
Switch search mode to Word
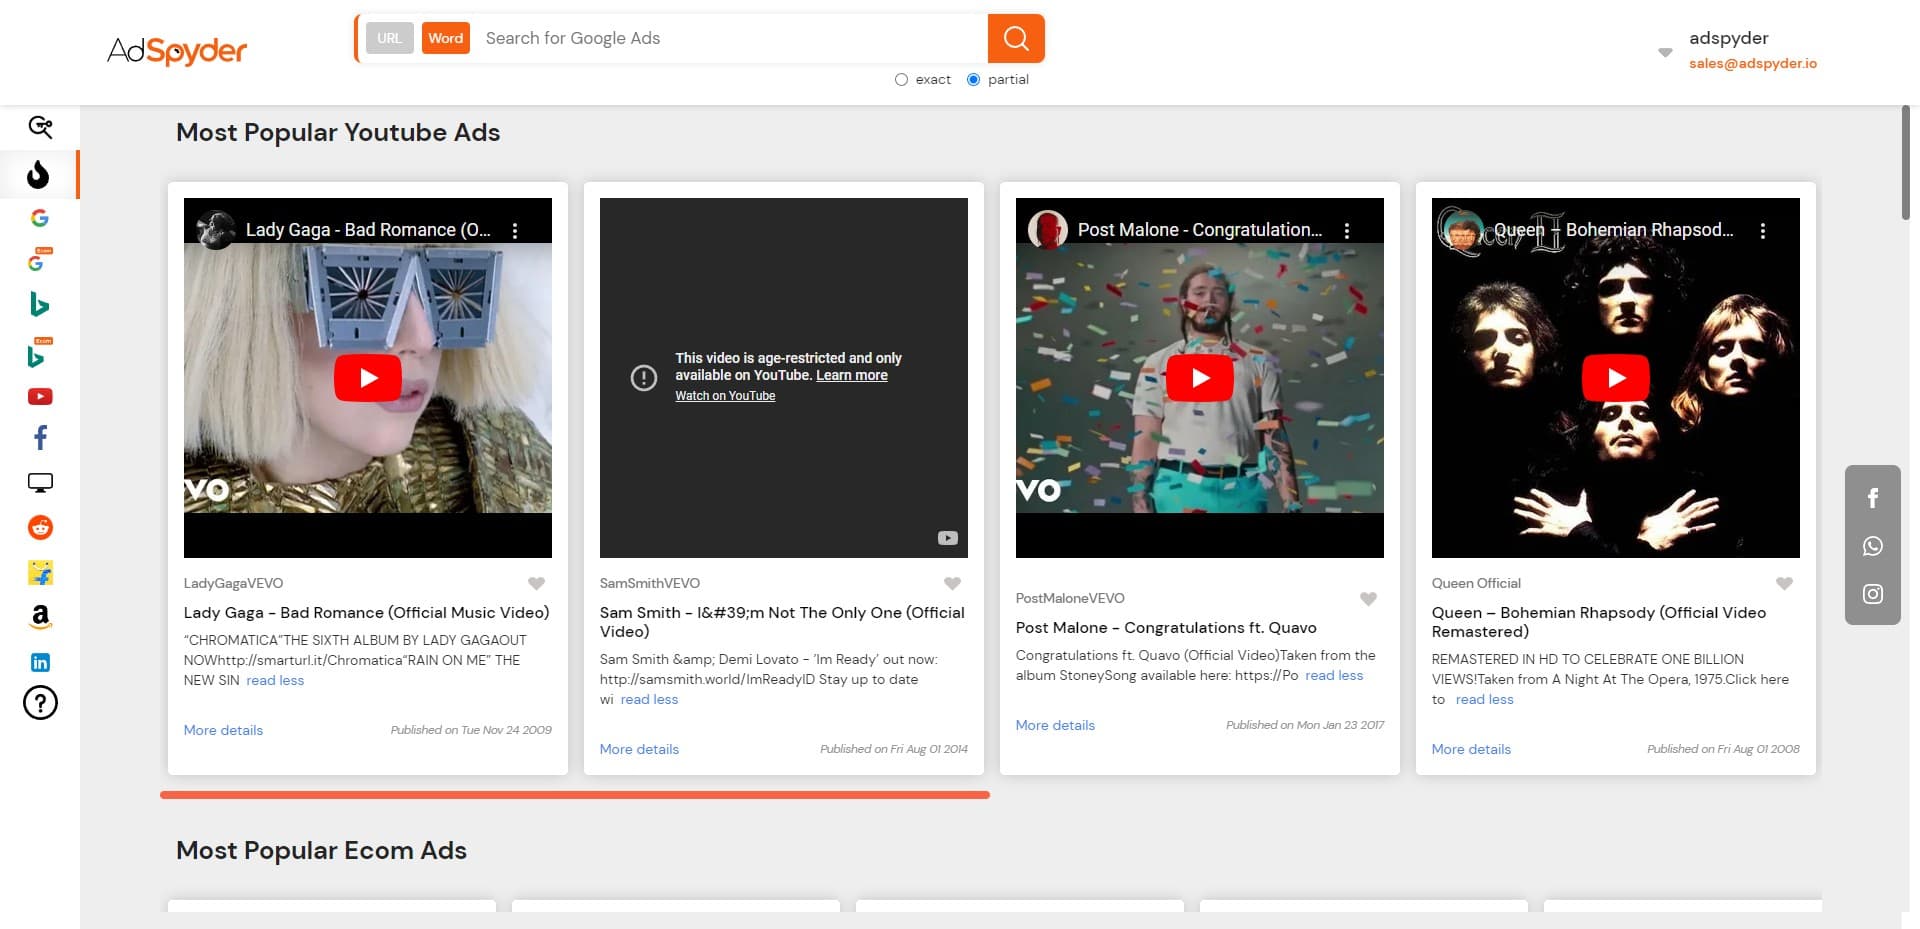445,39
